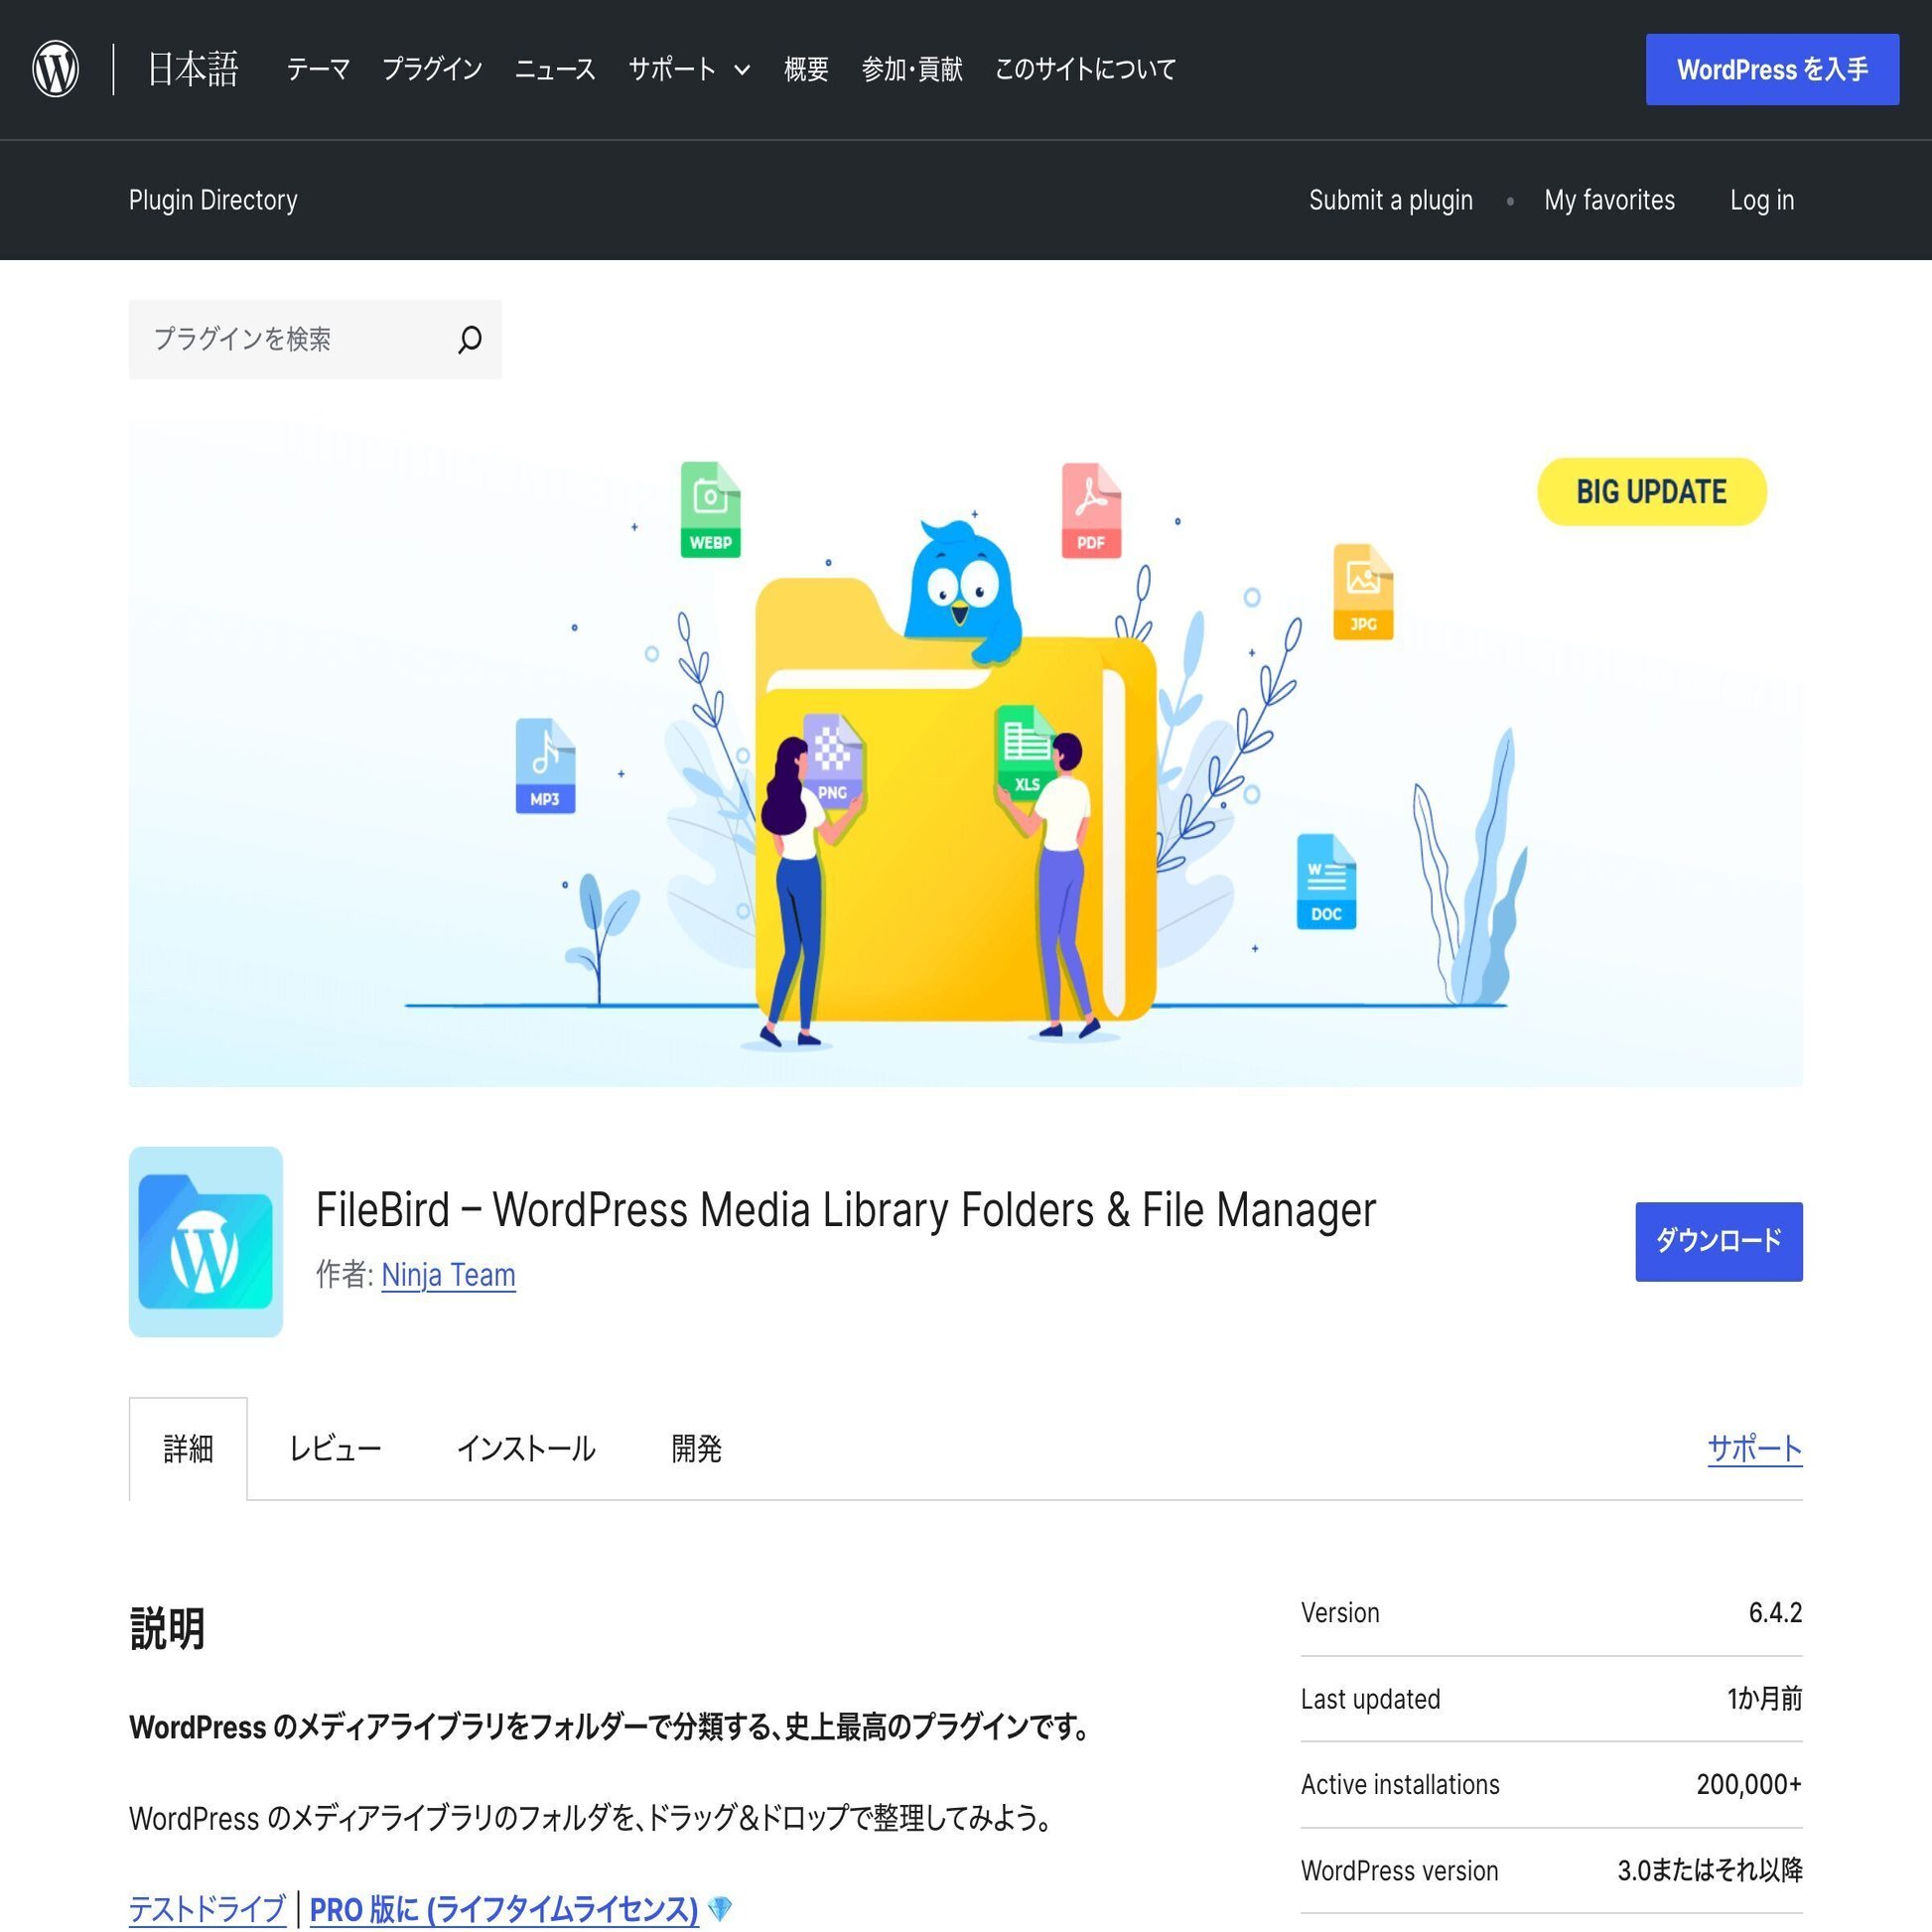This screenshot has height=1932, width=1932.
Task: Switch to the 開発 tab
Action: [696, 1449]
